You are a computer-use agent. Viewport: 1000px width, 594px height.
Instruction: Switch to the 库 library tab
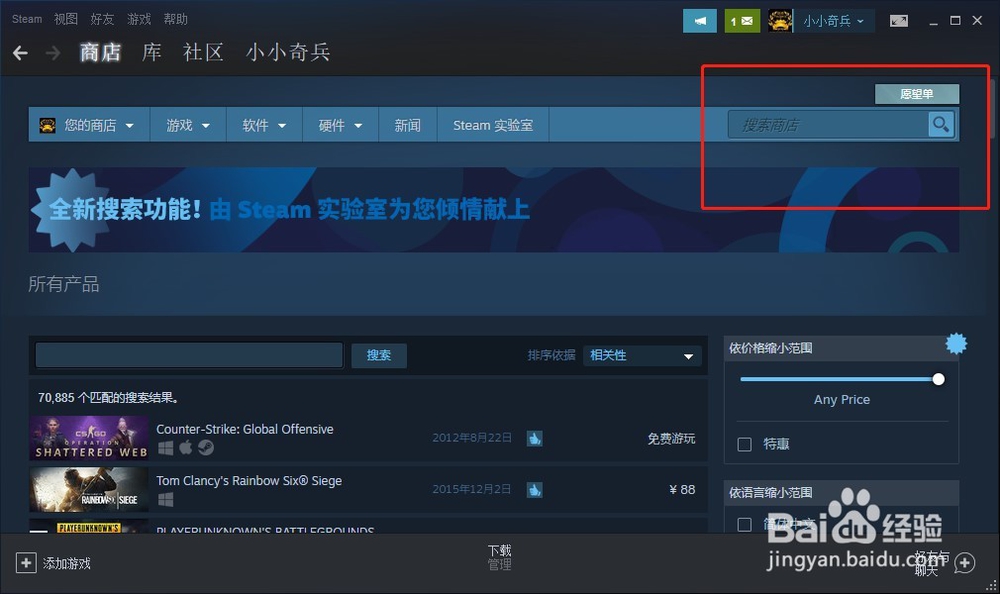(x=152, y=52)
